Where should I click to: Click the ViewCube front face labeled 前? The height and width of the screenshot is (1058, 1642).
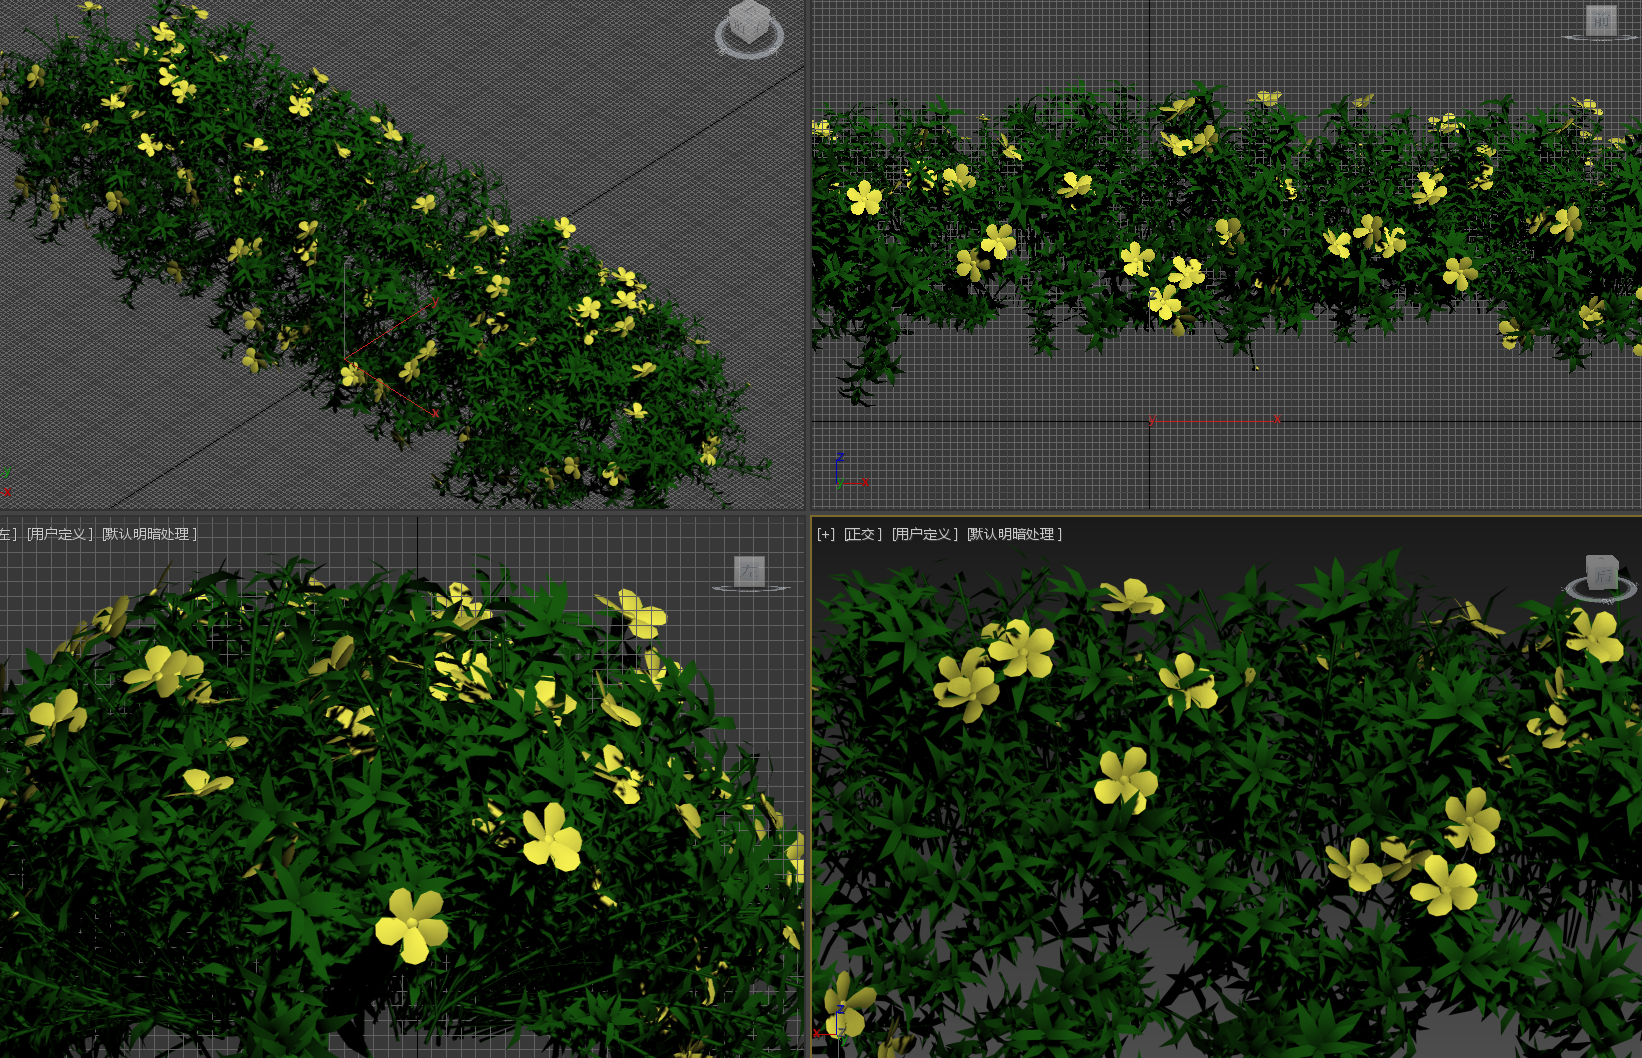[1601, 20]
